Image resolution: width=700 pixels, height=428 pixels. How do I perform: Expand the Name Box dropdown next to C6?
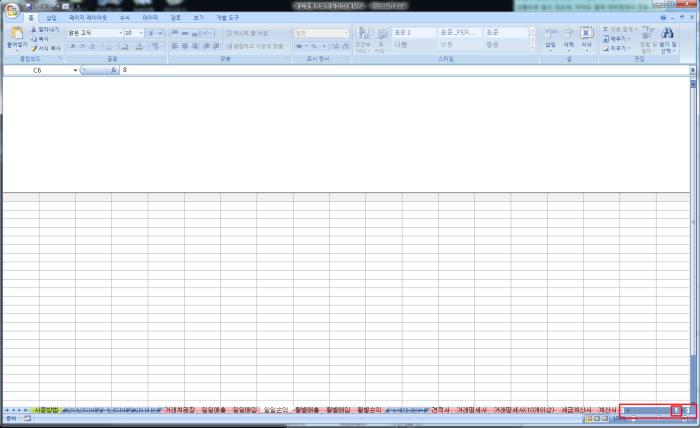point(75,71)
